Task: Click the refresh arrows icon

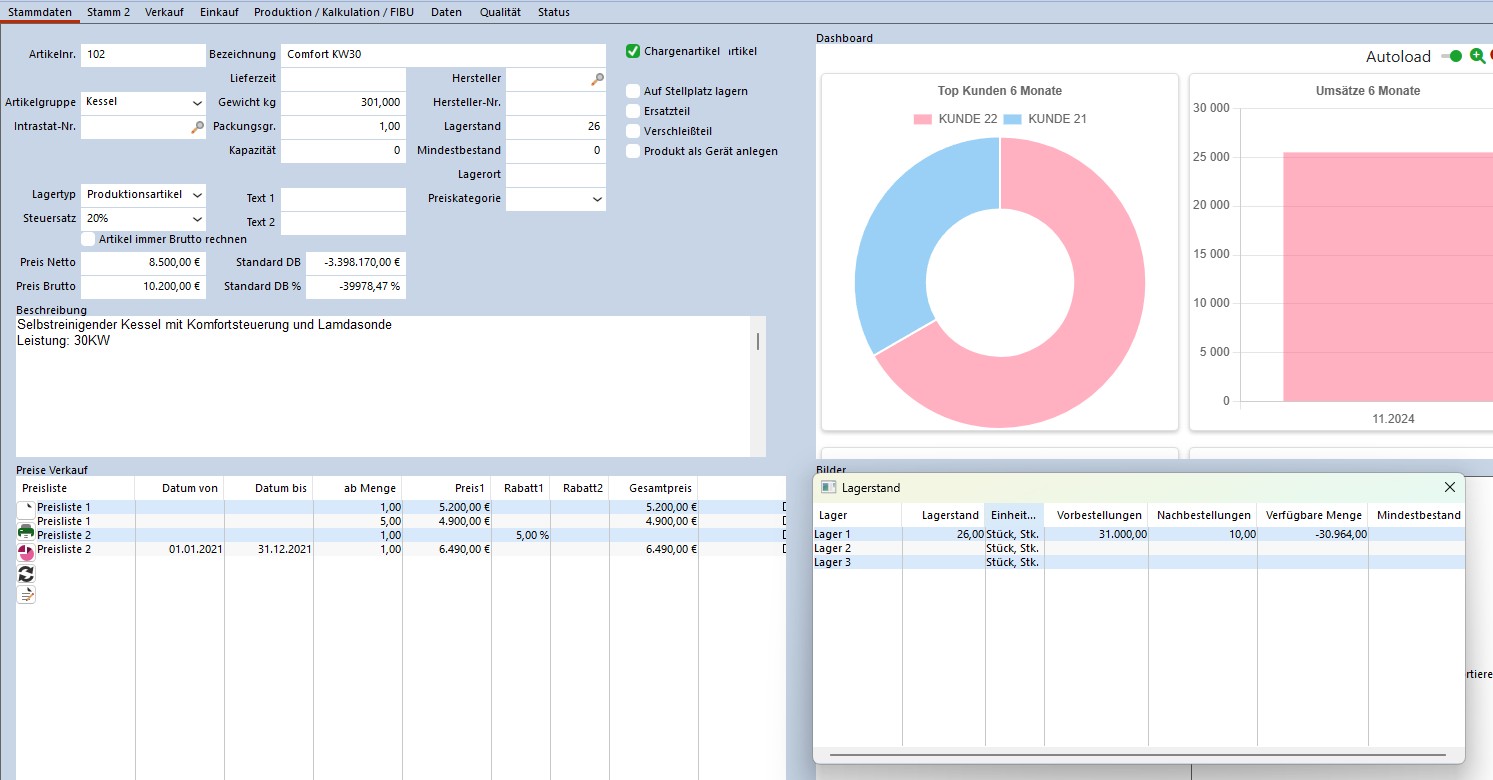Action: [26, 574]
